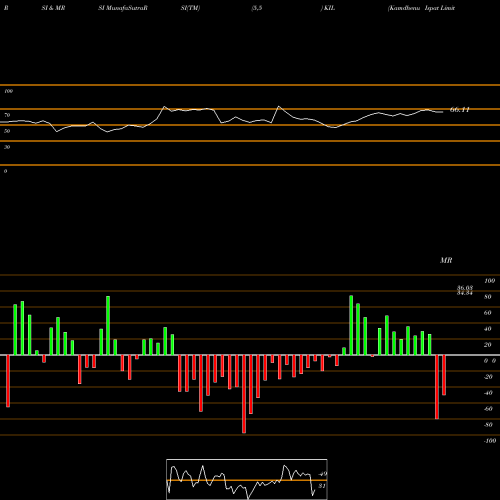Click the MR axis label 20
Viewport: 500px width, 500px height.
488,345
